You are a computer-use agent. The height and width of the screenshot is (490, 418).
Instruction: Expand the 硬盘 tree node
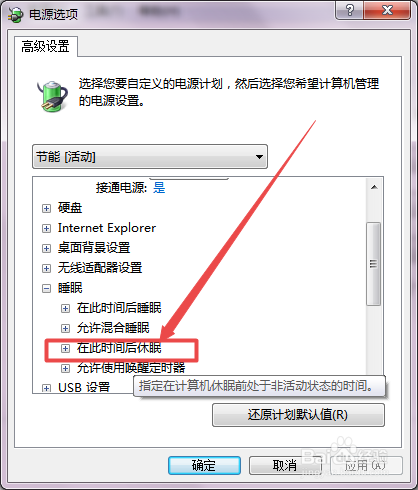46,208
